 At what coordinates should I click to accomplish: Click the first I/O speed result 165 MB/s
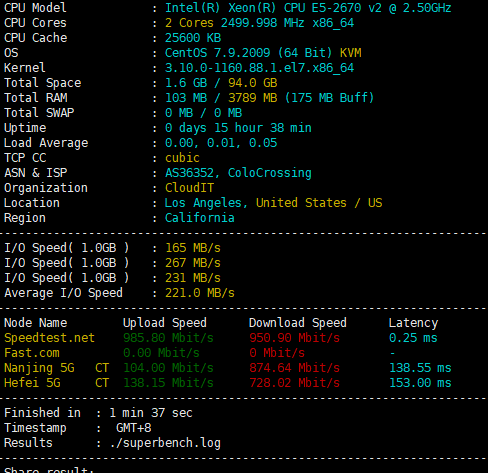(x=193, y=248)
